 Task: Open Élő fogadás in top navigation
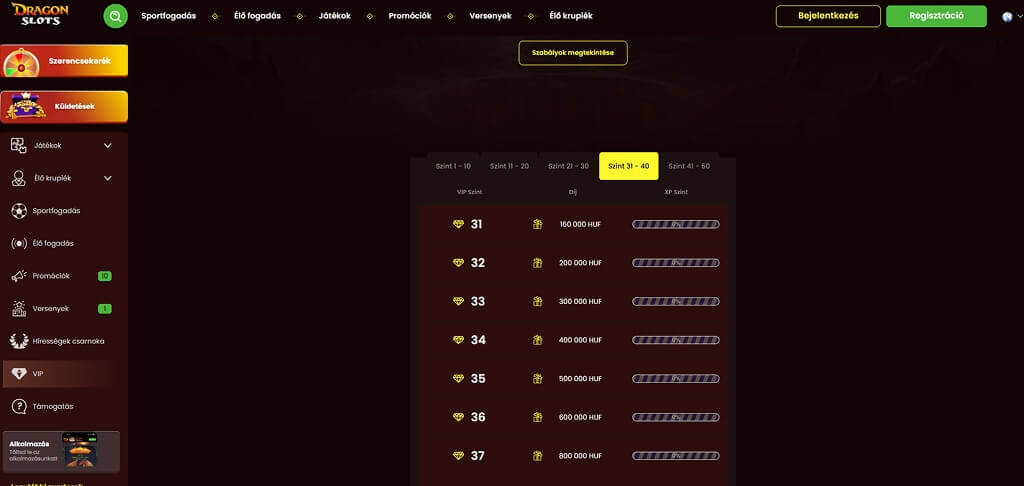point(257,16)
